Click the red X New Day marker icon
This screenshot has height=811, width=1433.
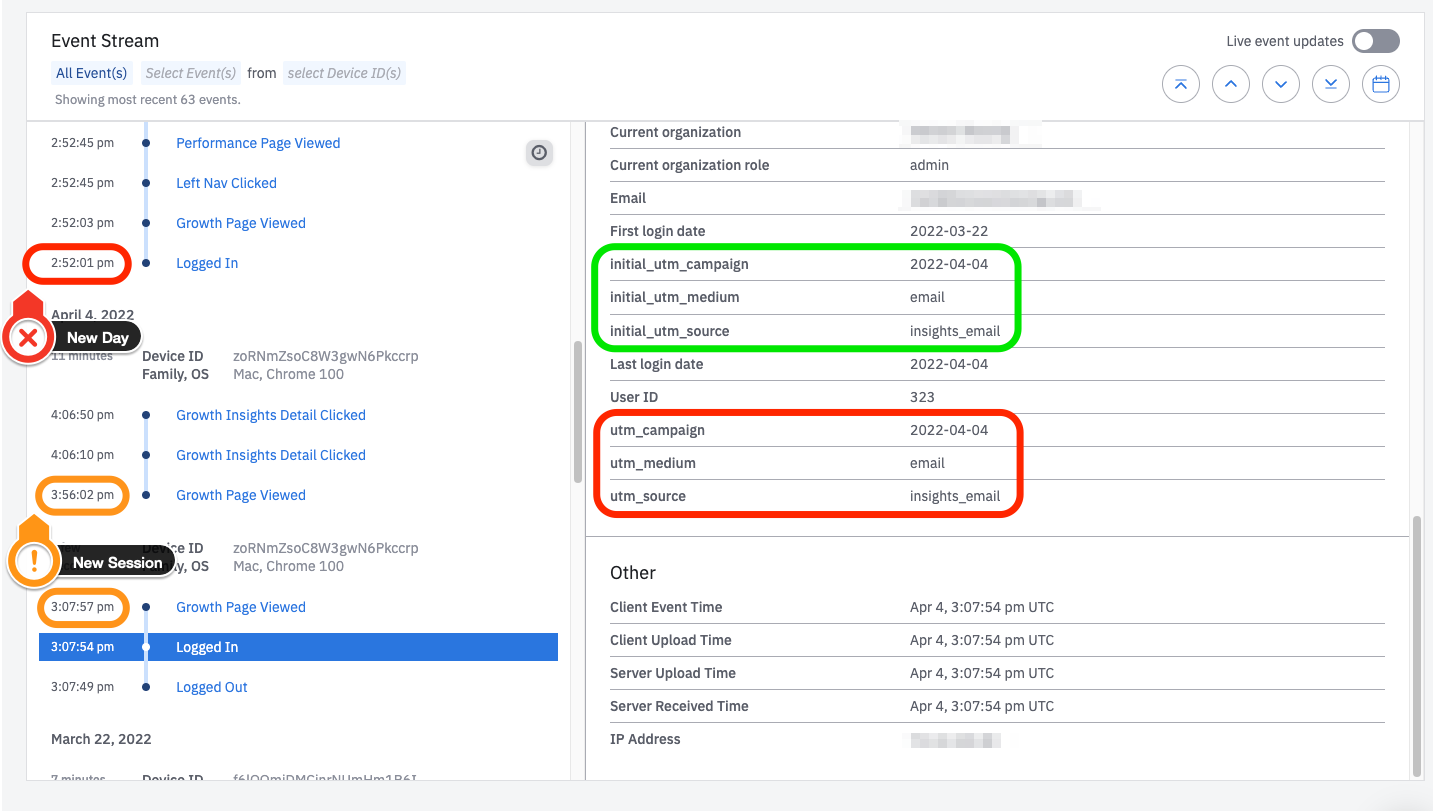coord(29,338)
